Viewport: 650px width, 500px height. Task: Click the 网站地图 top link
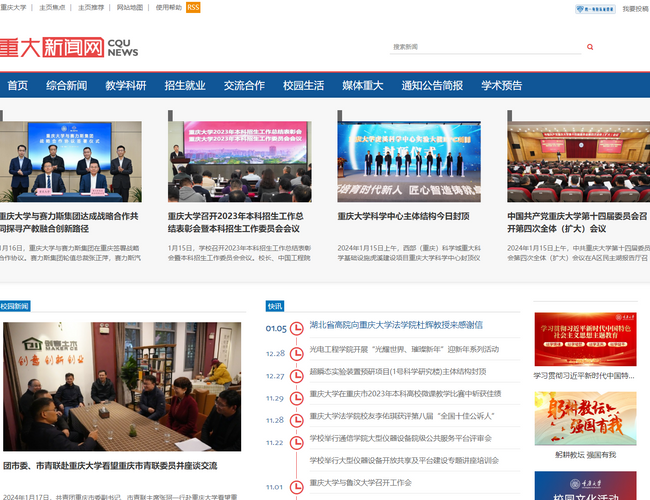pos(130,7)
